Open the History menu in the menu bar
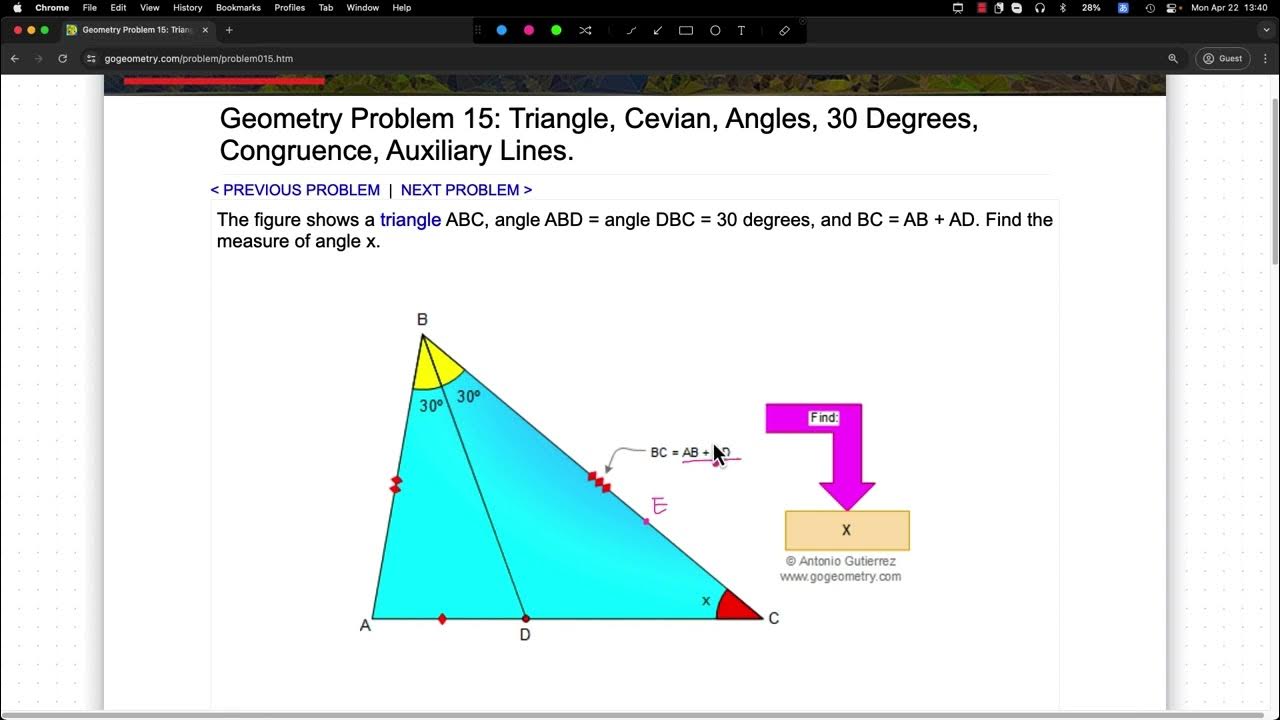This screenshot has width=1280, height=720. [x=187, y=7]
